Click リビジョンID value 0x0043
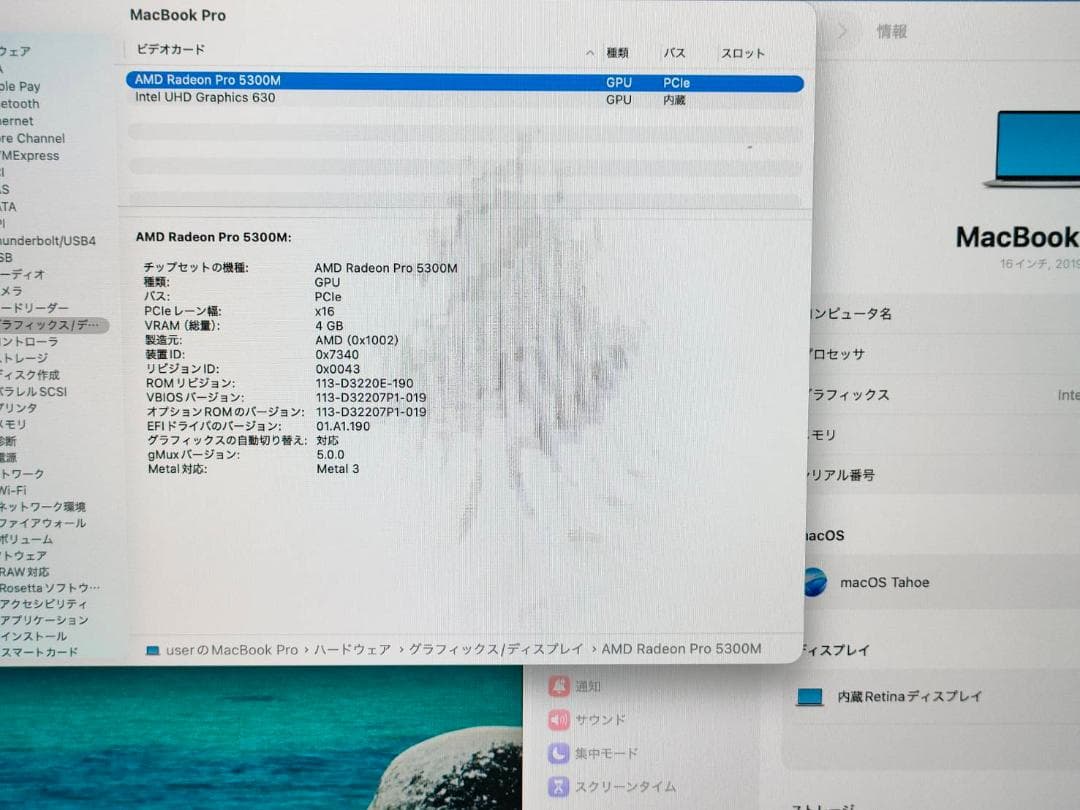This screenshot has width=1080, height=810. tap(338, 369)
